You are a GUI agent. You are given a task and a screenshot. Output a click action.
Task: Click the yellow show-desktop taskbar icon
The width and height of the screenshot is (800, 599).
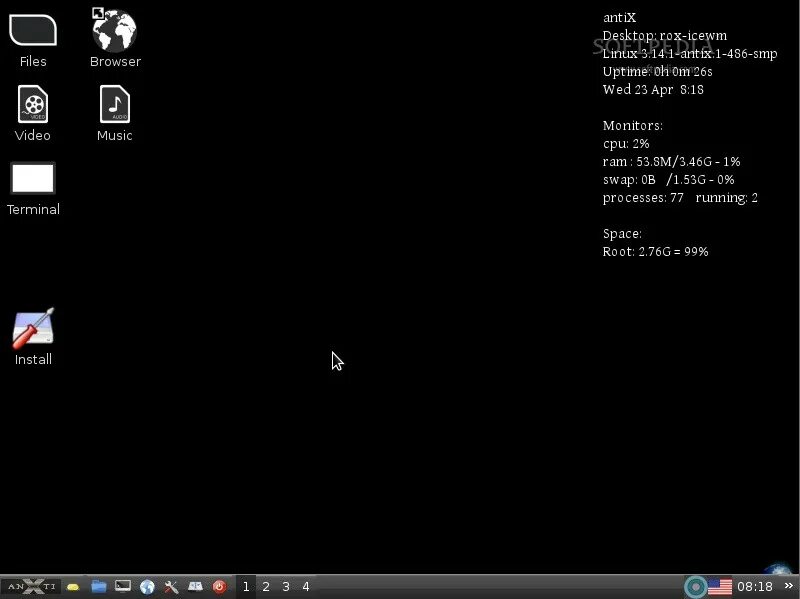(x=73, y=587)
